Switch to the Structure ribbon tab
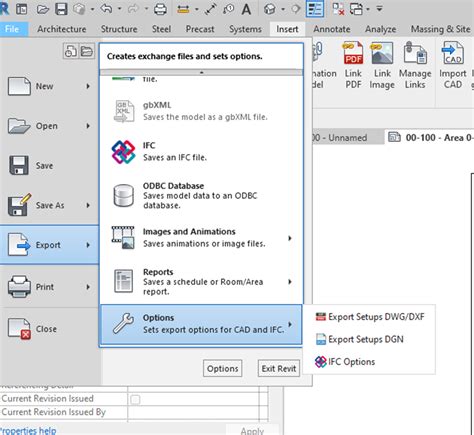This screenshot has height=435, width=474. point(119,29)
